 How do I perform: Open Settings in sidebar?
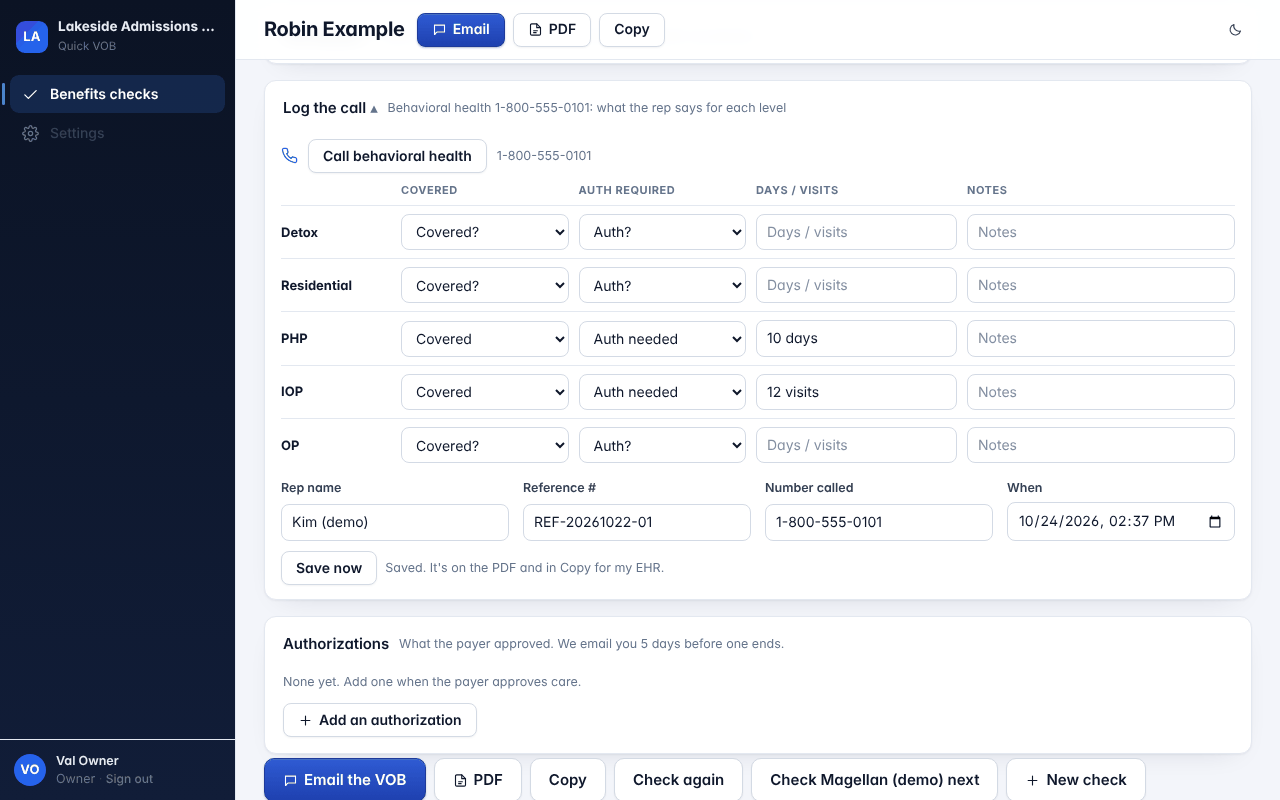click(117, 133)
